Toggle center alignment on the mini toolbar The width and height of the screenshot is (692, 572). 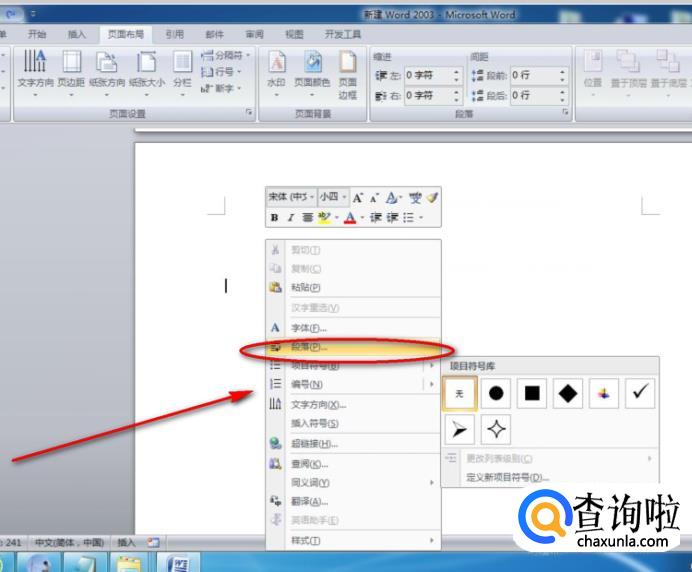pos(307,217)
